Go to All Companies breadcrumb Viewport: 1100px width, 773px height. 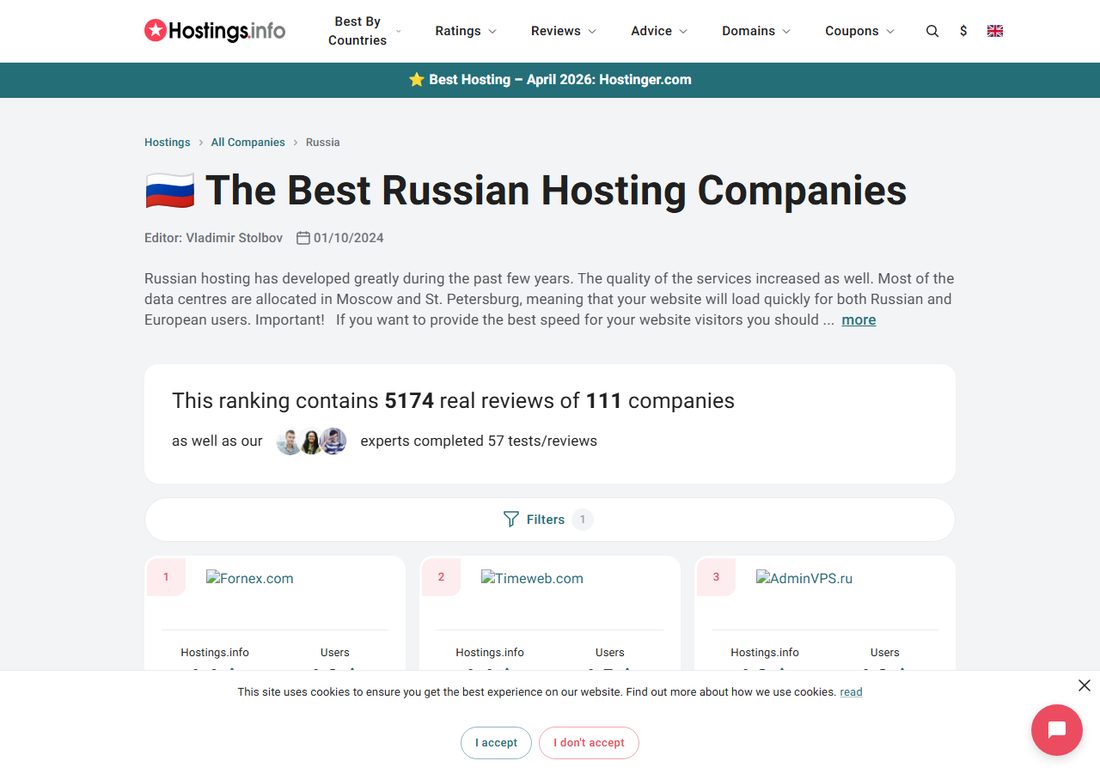click(248, 142)
